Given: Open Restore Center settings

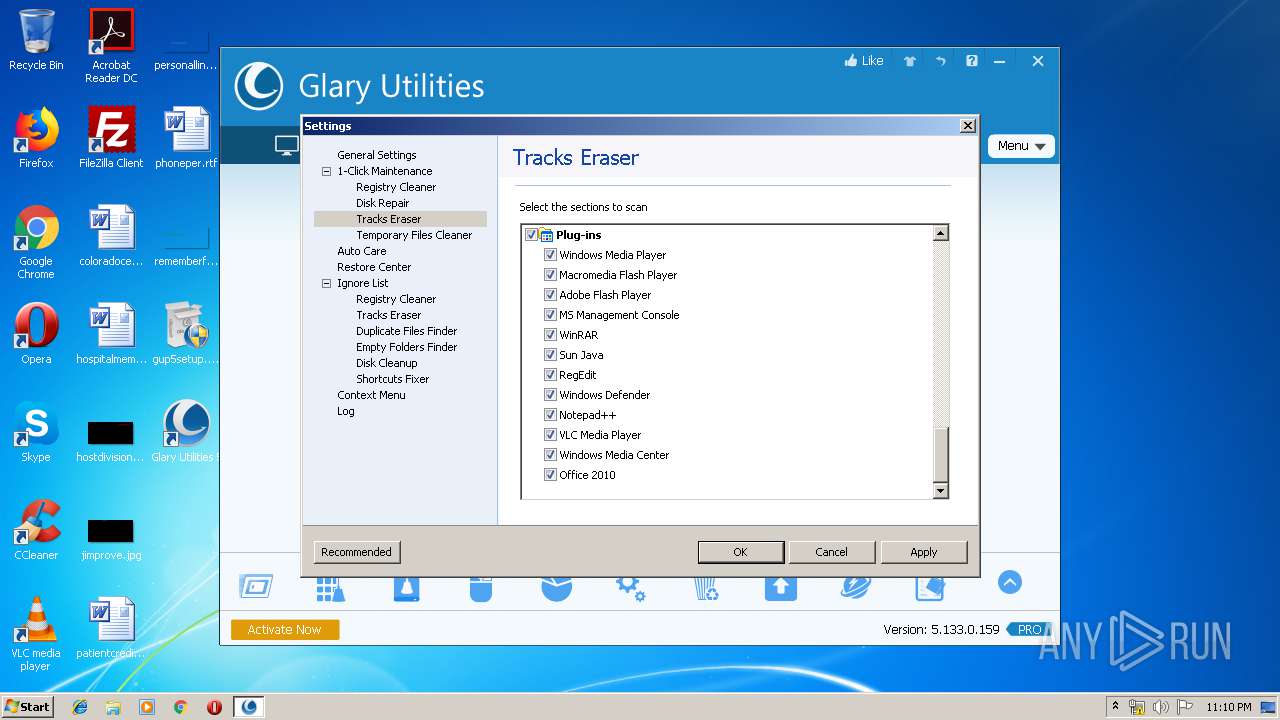Looking at the screenshot, I should coord(374,267).
